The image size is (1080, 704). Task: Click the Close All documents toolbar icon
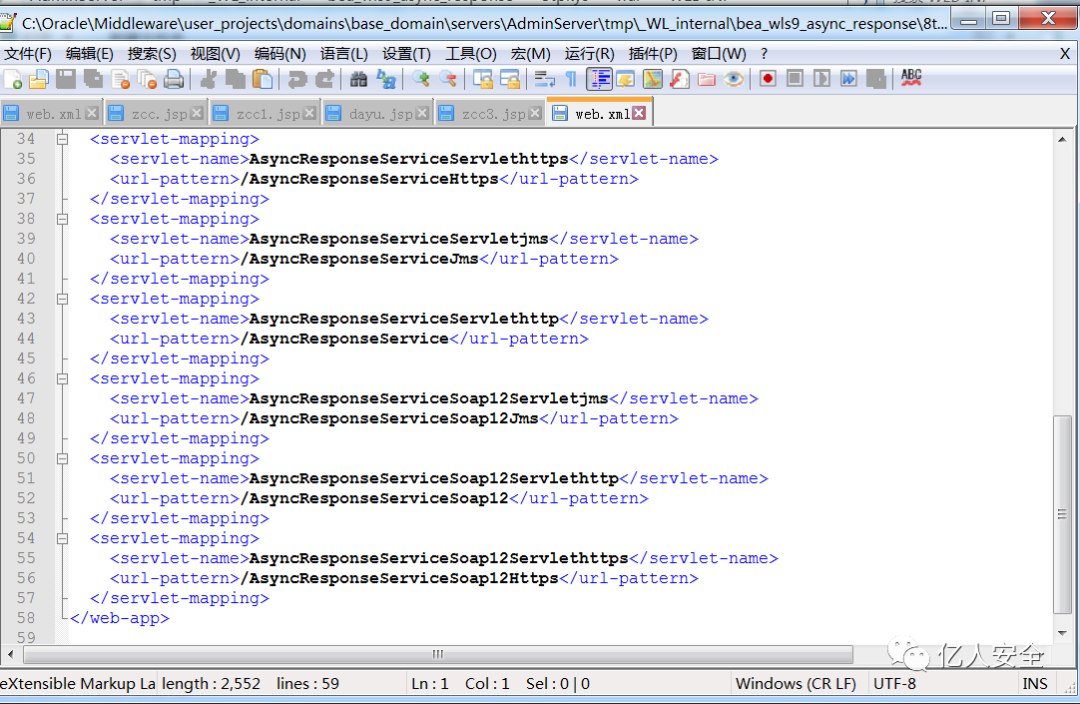tap(147, 79)
